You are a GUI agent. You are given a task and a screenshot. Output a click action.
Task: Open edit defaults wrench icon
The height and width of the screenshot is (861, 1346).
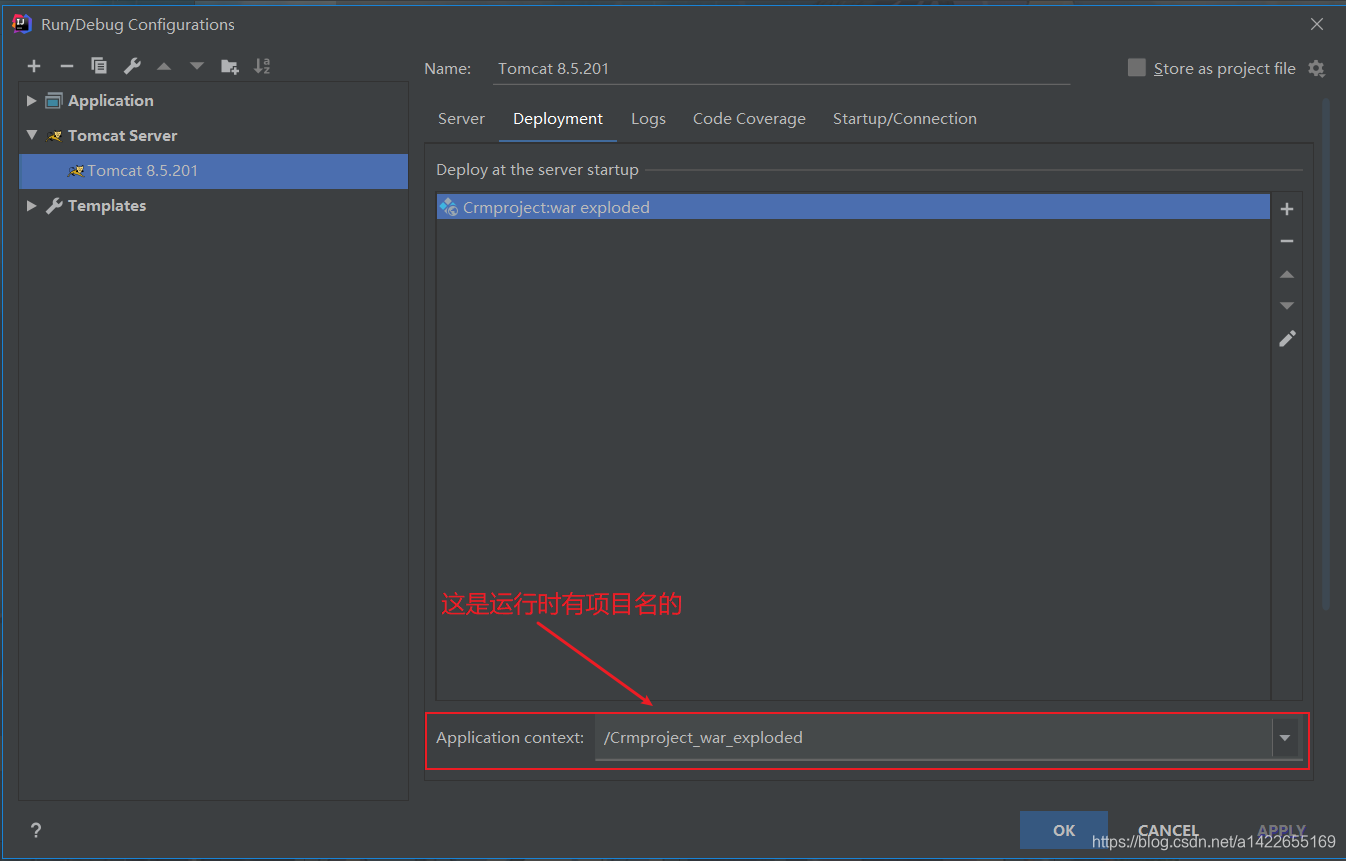(132, 66)
